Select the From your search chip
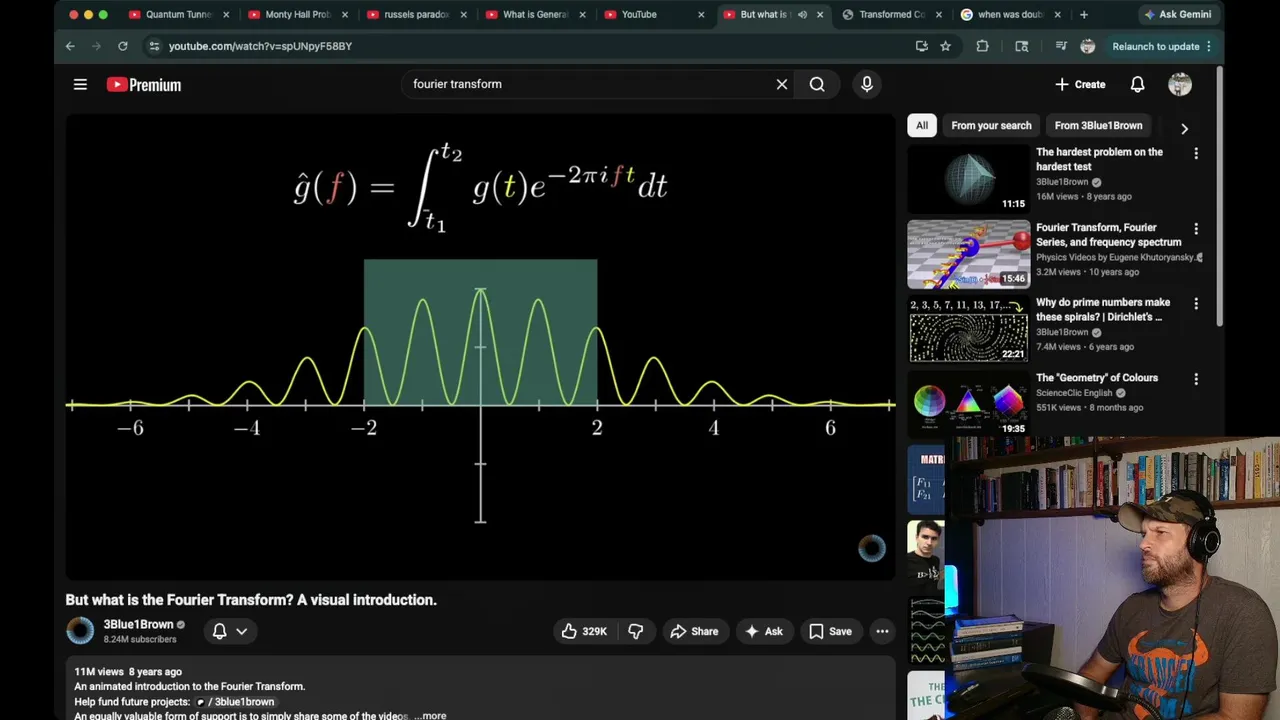Screen dimensions: 1280x720 991,126
